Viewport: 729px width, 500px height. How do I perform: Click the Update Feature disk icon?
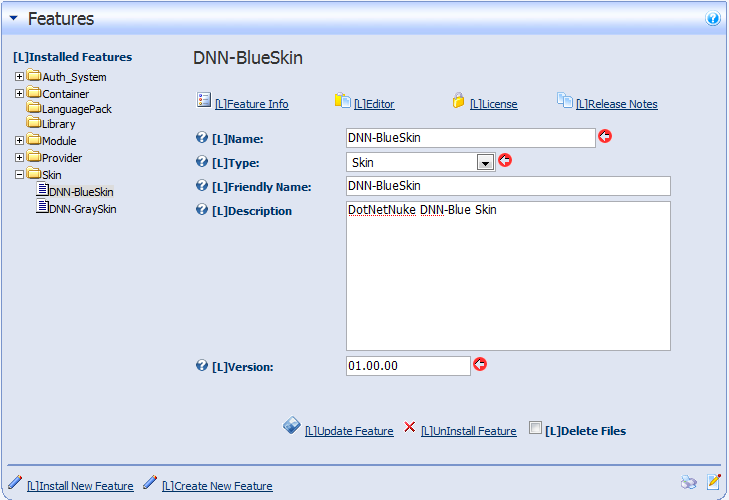click(x=292, y=425)
